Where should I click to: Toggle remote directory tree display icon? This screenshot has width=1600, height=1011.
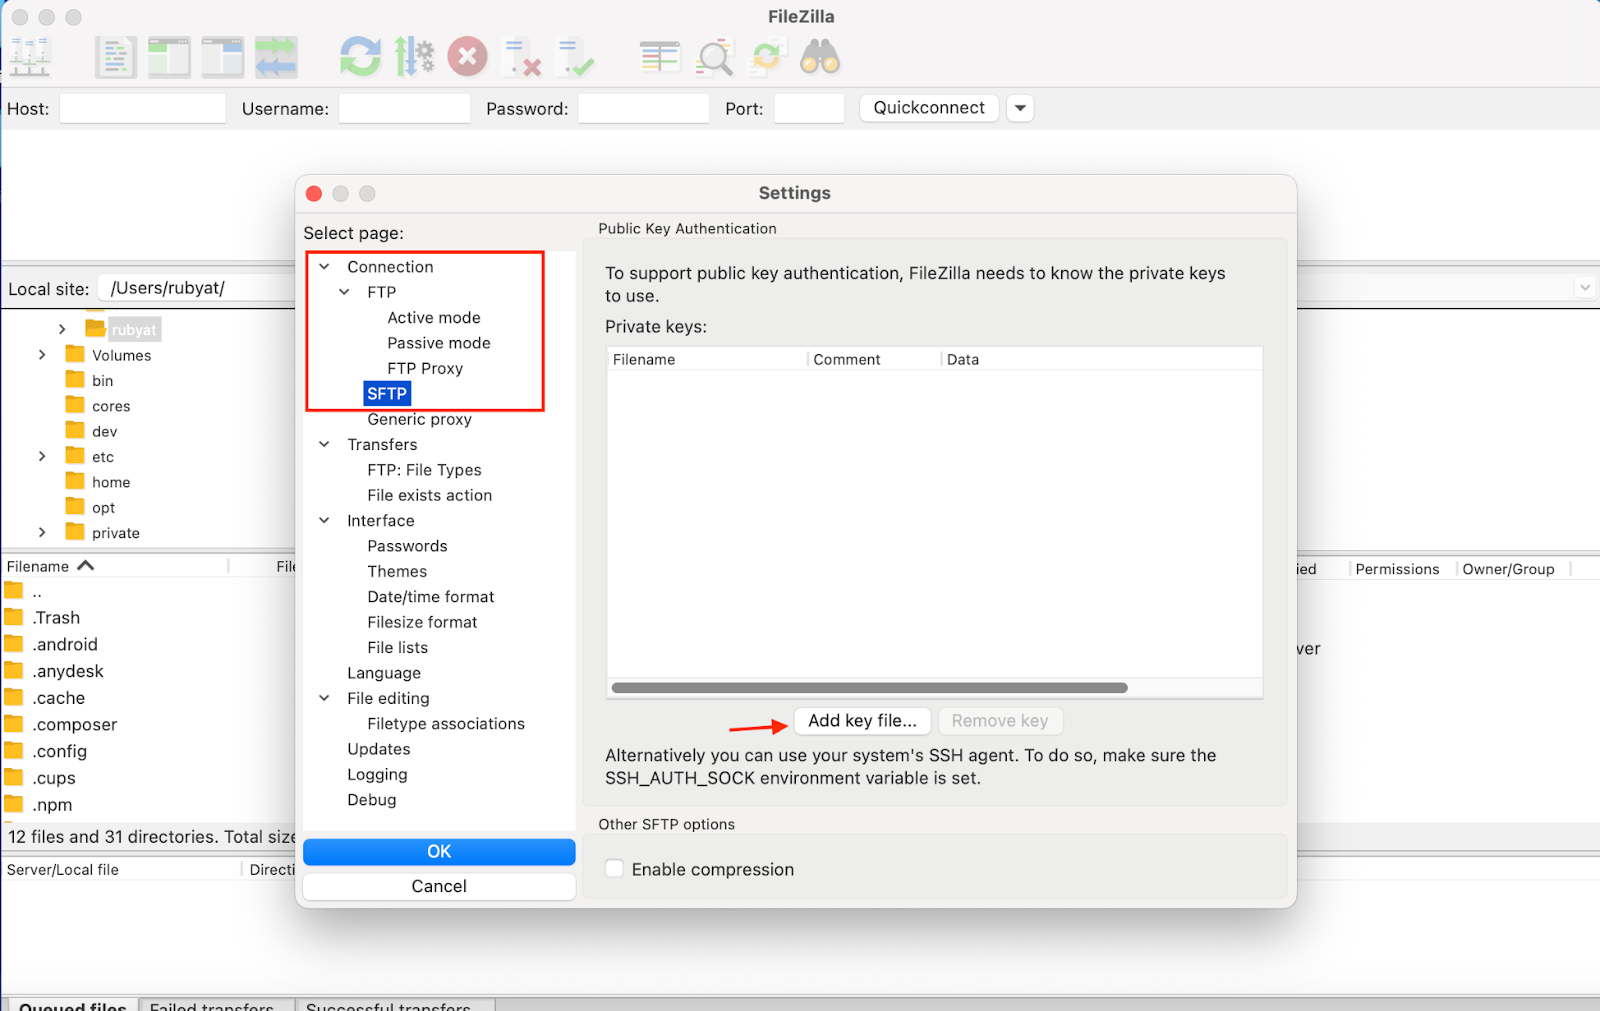[222, 57]
